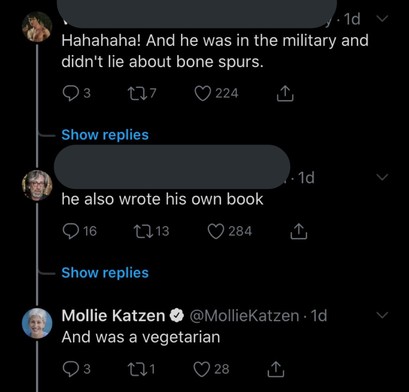Viewport: 409px width, 392px height.
Task: Share the bone spurs tweet
Action: (285, 93)
